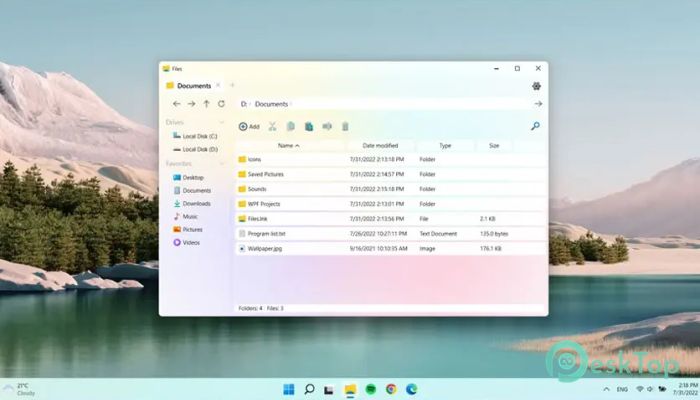The width and height of the screenshot is (700, 400).
Task: Select Program list.txt file
Action: point(391,233)
